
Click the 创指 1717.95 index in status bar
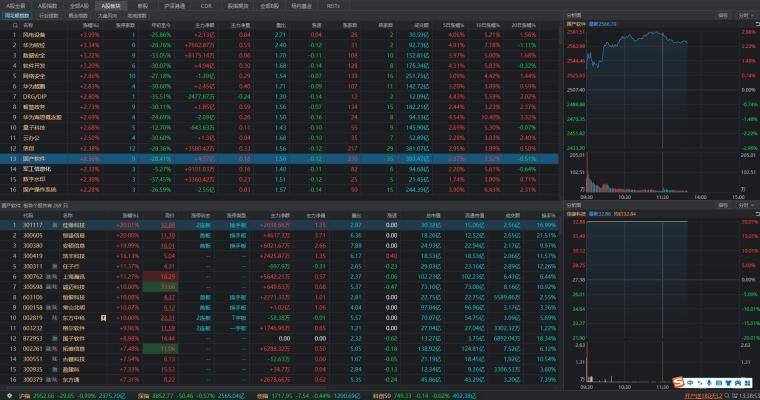[x=310, y=396]
